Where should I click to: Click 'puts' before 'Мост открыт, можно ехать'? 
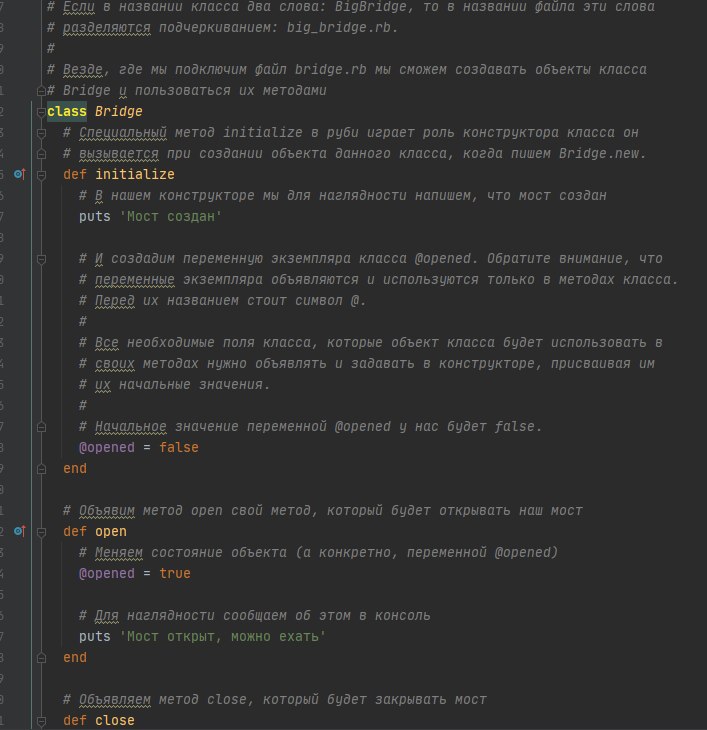pos(94,636)
